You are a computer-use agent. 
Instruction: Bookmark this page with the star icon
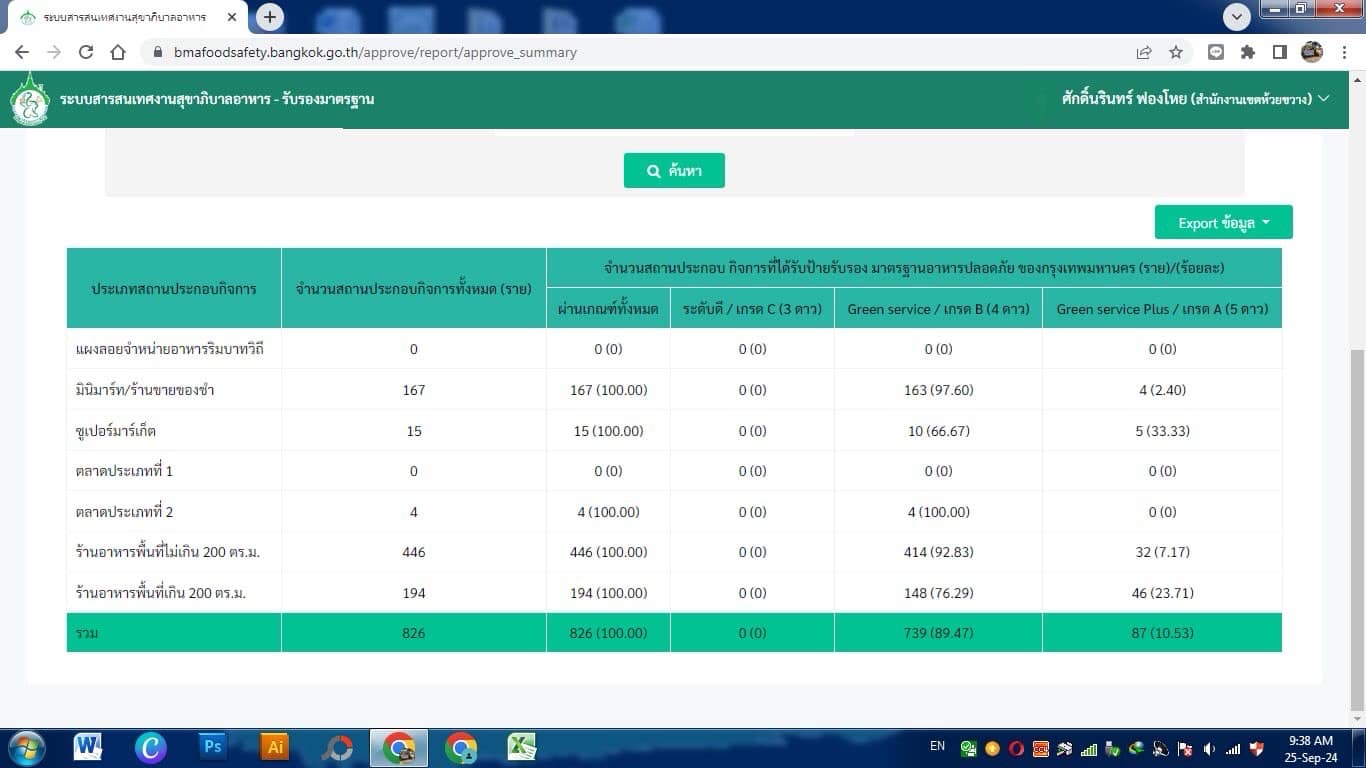click(x=1176, y=52)
